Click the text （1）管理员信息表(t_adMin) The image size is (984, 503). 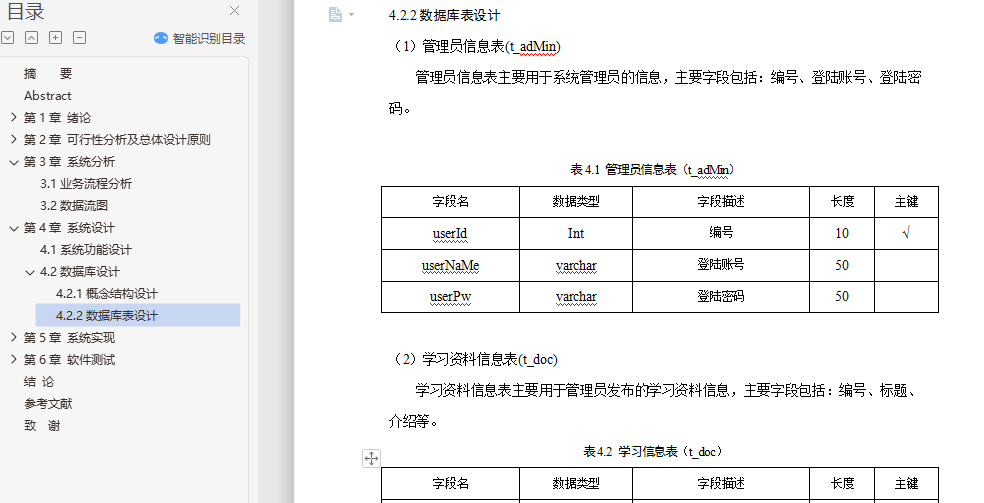pos(474,46)
